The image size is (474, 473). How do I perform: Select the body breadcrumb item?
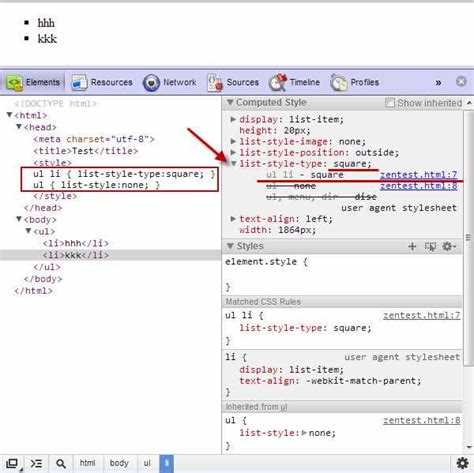119,463
